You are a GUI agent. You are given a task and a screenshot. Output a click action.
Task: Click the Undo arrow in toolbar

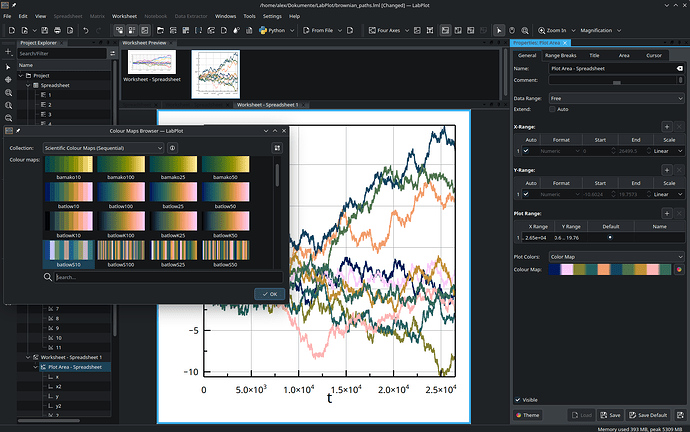click(x=87, y=31)
